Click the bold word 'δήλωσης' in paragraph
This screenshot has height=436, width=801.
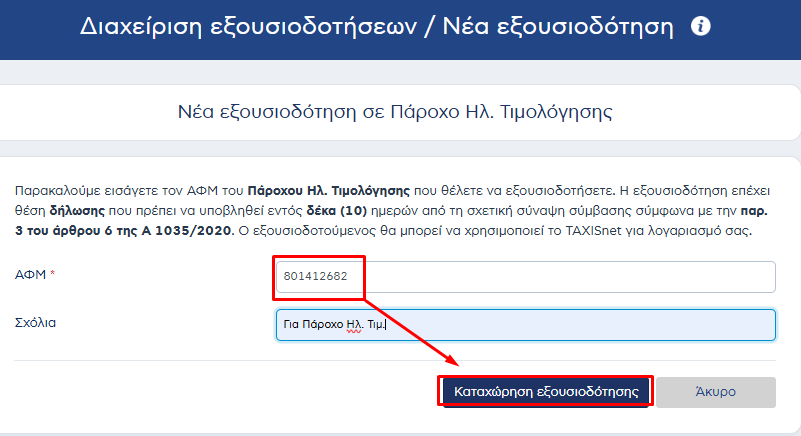pos(77,211)
